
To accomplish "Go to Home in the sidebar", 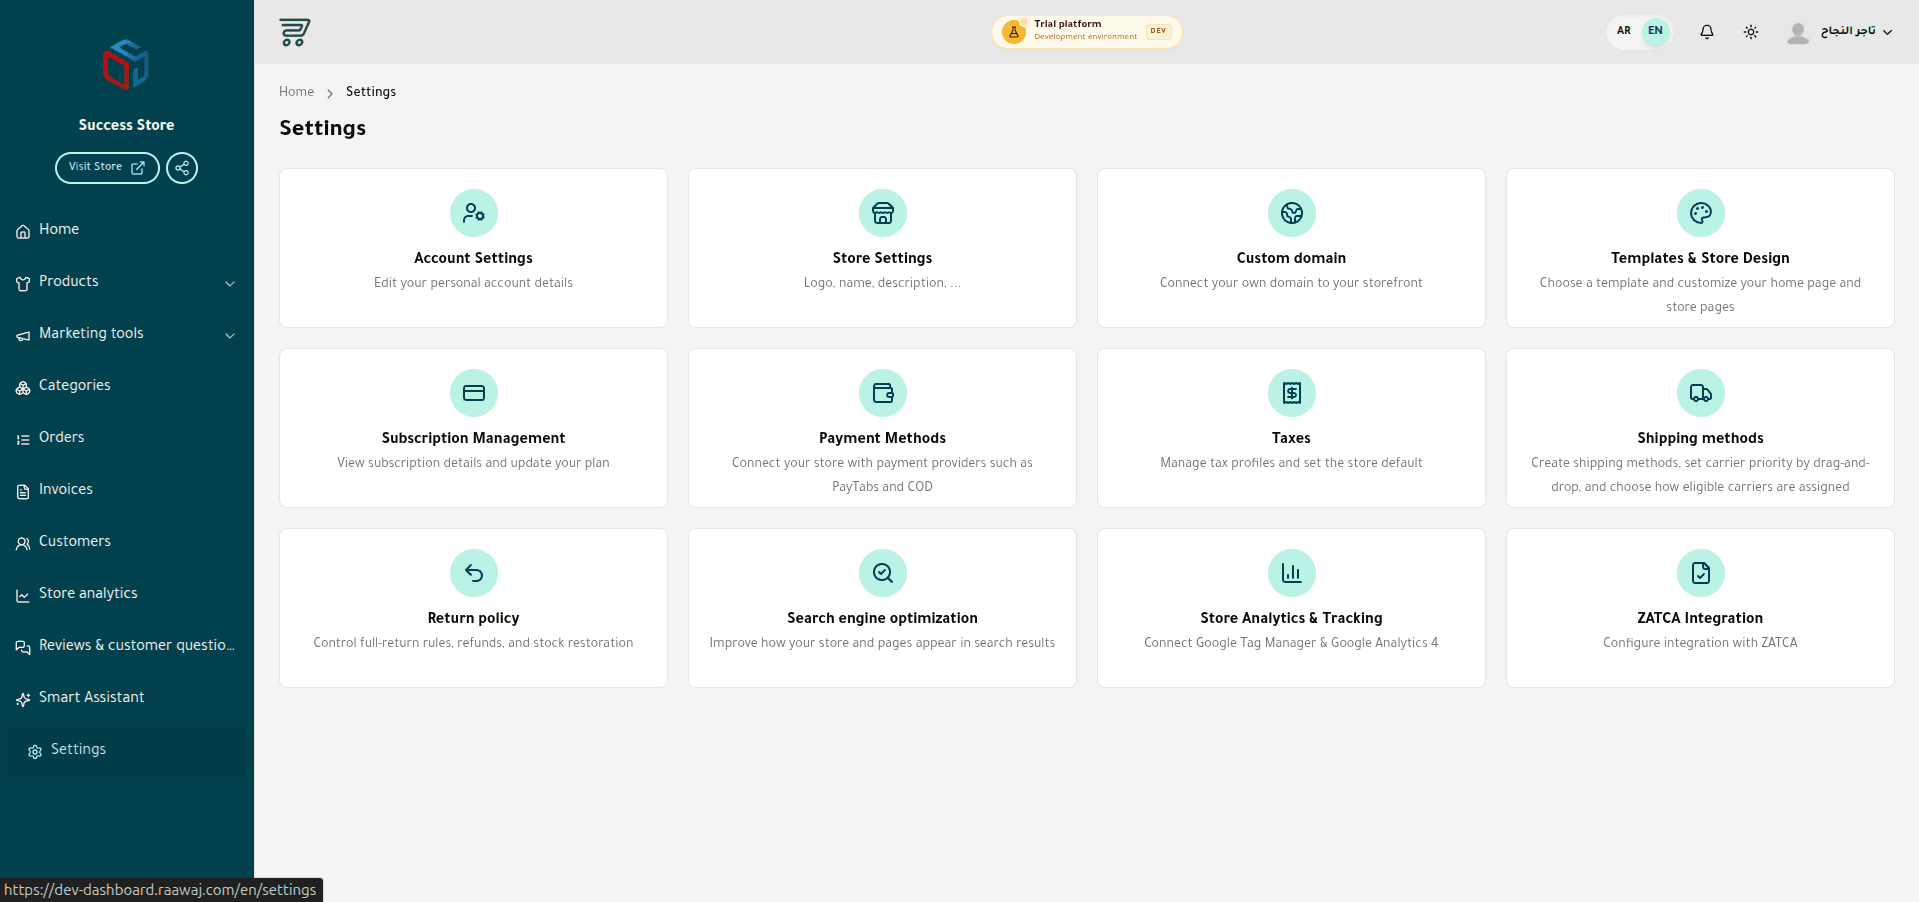I will point(126,230).
